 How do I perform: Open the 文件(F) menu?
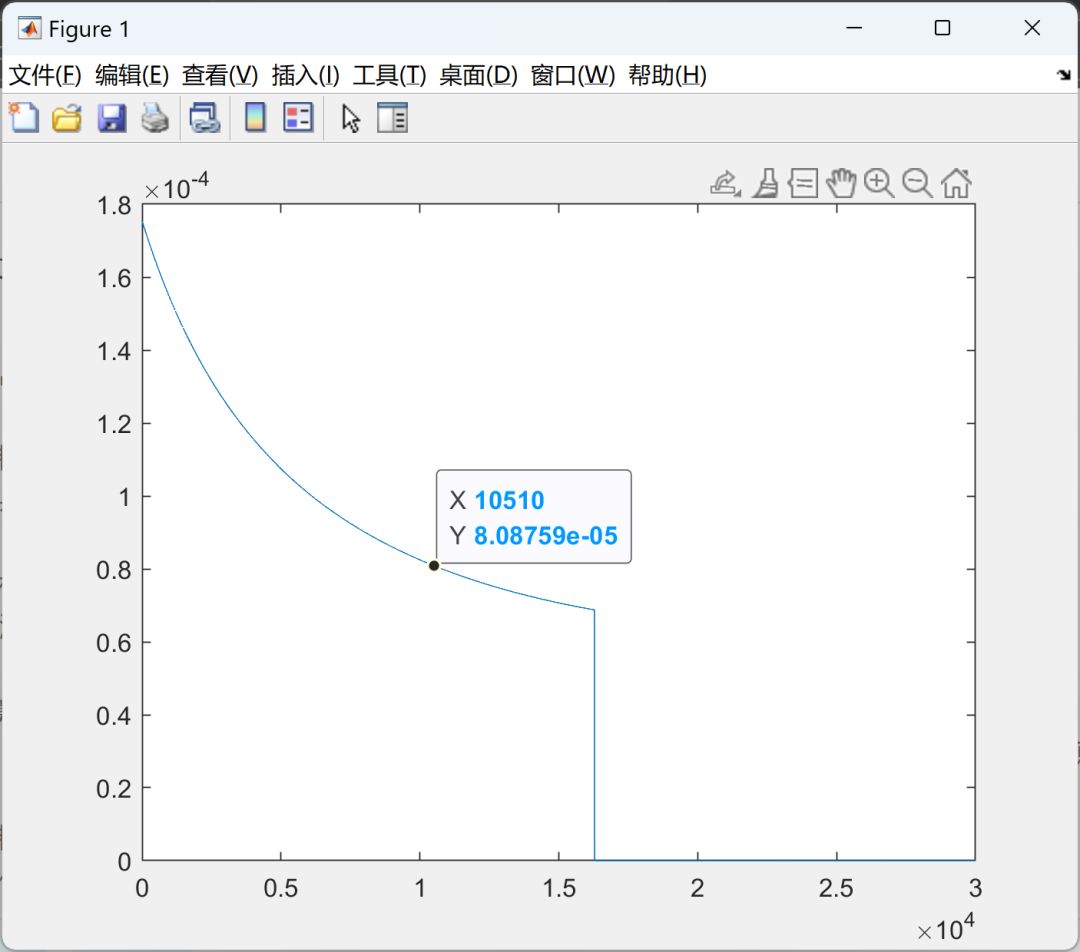click(45, 75)
